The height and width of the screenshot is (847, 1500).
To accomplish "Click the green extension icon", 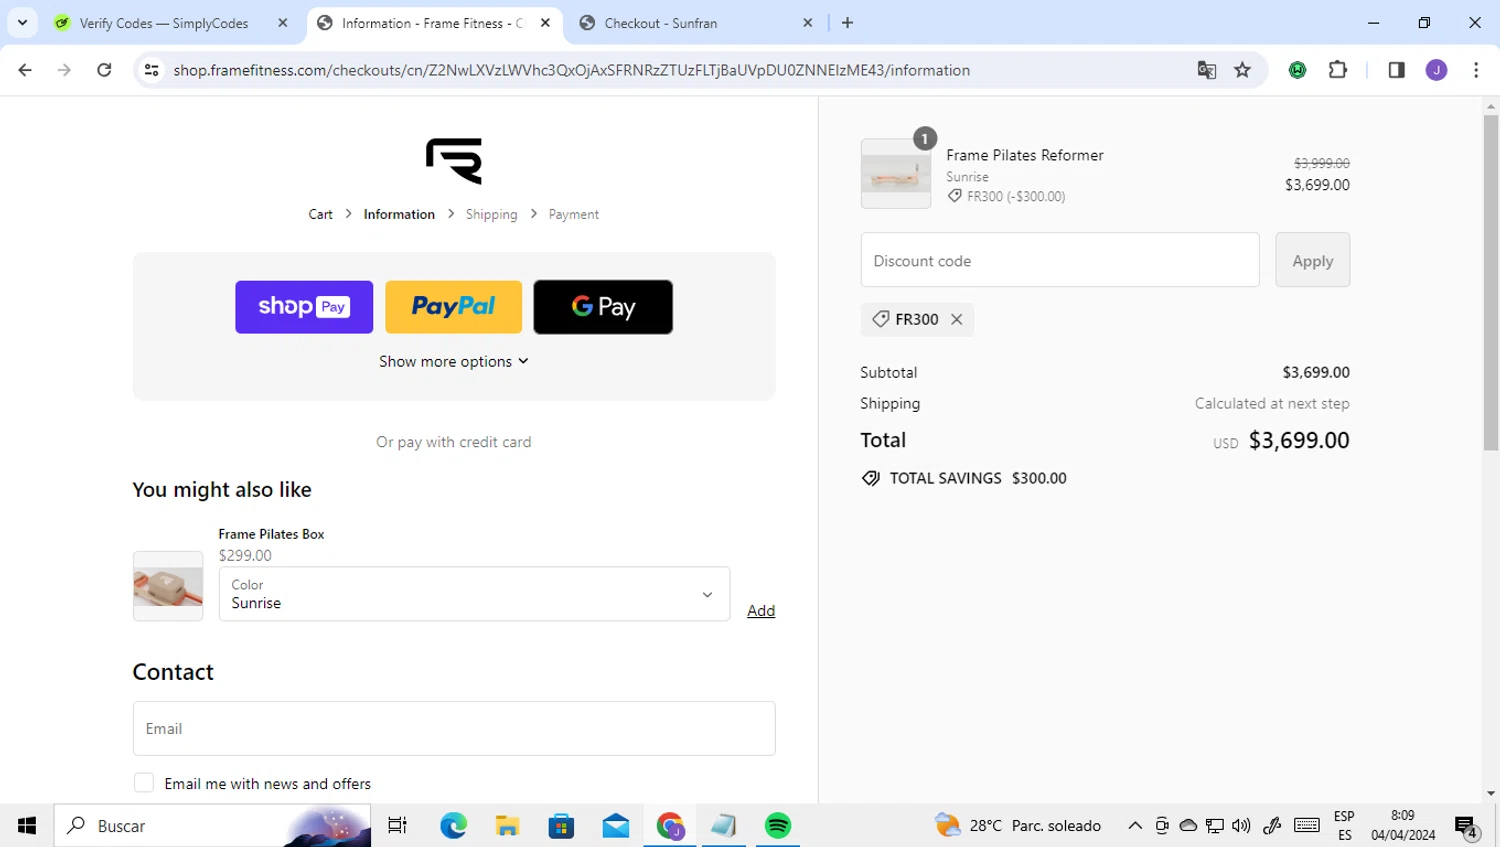I will 1298,70.
